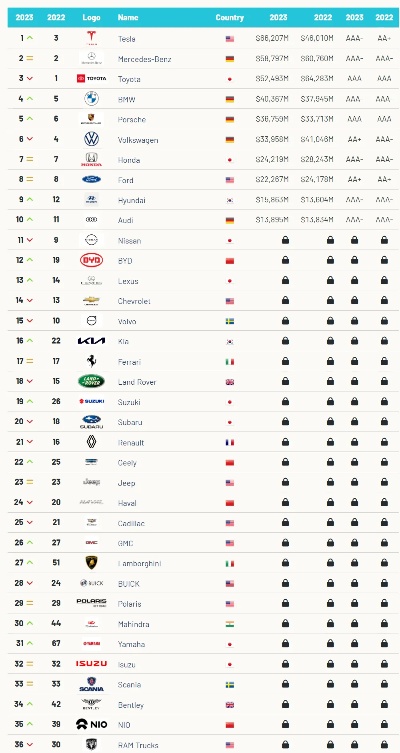This screenshot has height=753, width=400.
Task: Click the BMW roundel logo
Action: (x=91, y=99)
